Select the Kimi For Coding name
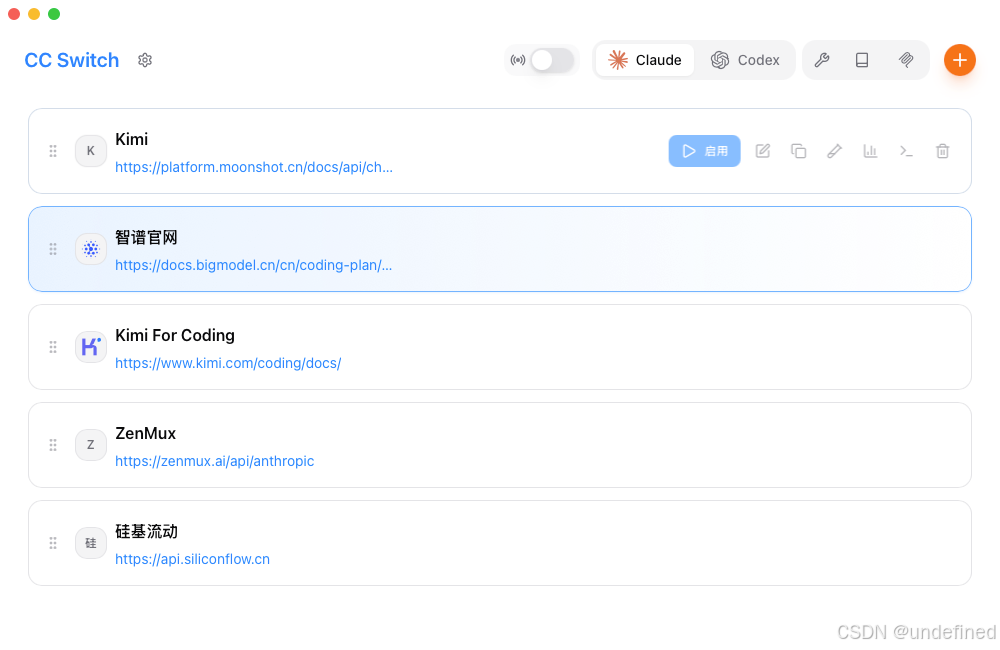The width and height of the screenshot is (1000, 650). point(175,336)
